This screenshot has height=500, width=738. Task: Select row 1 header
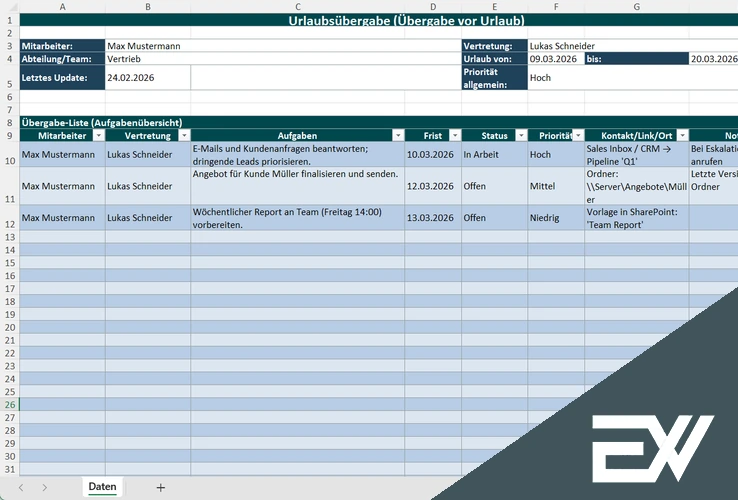click(x=10, y=20)
